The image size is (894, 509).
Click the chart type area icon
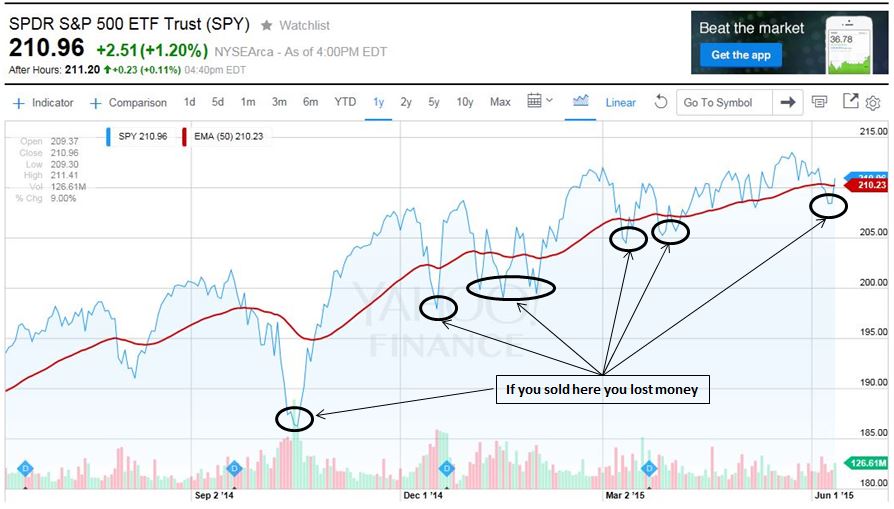click(x=581, y=101)
